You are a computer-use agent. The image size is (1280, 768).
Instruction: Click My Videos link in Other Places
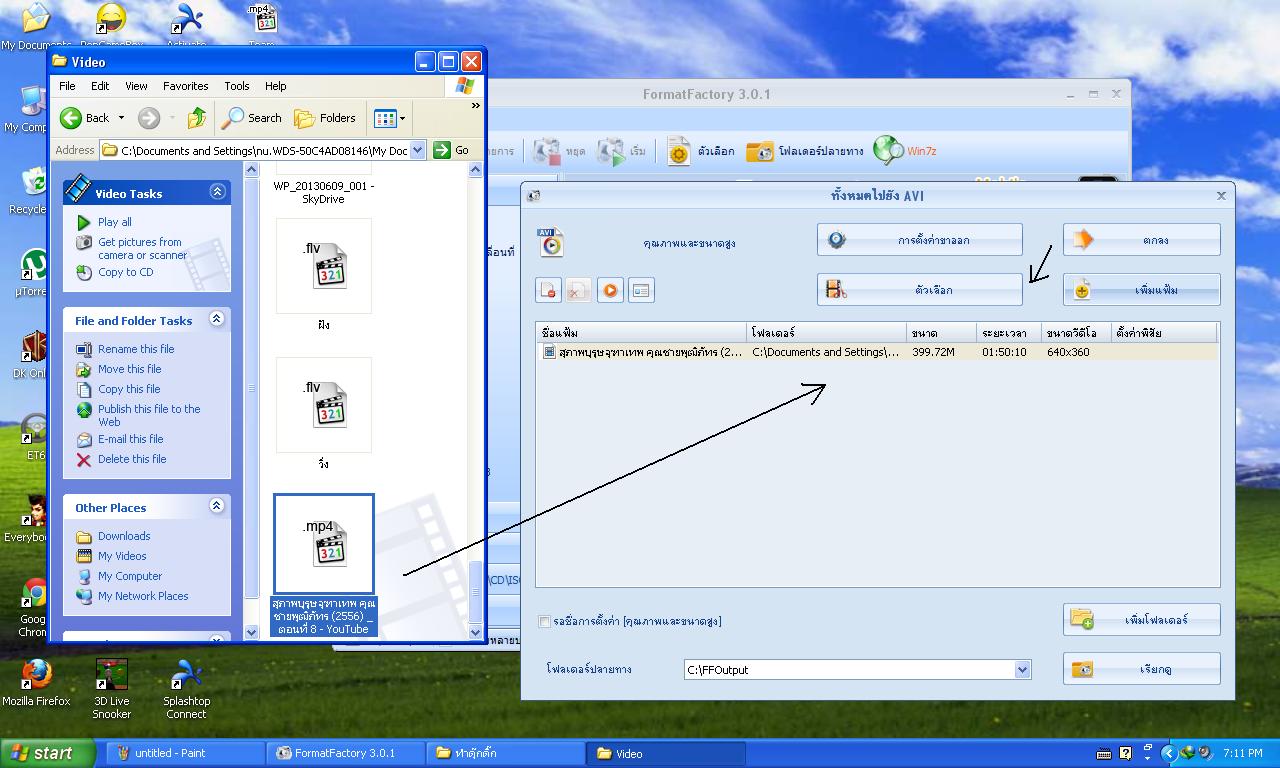coord(122,556)
